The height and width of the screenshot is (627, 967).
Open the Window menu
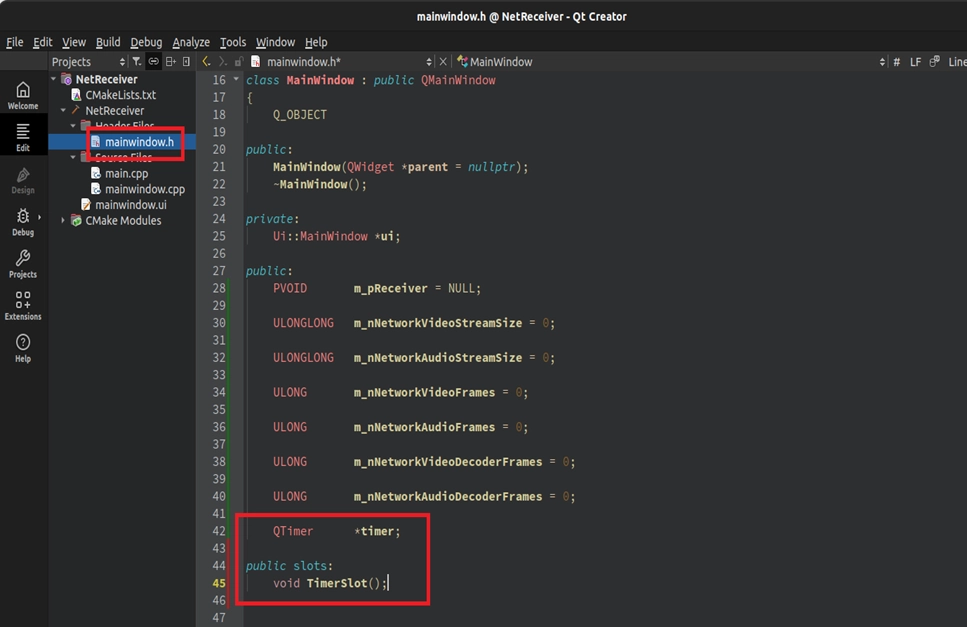(x=275, y=42)
